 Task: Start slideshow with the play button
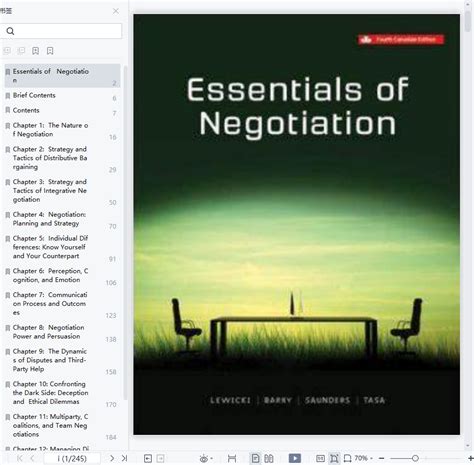[x=295, y=458]
